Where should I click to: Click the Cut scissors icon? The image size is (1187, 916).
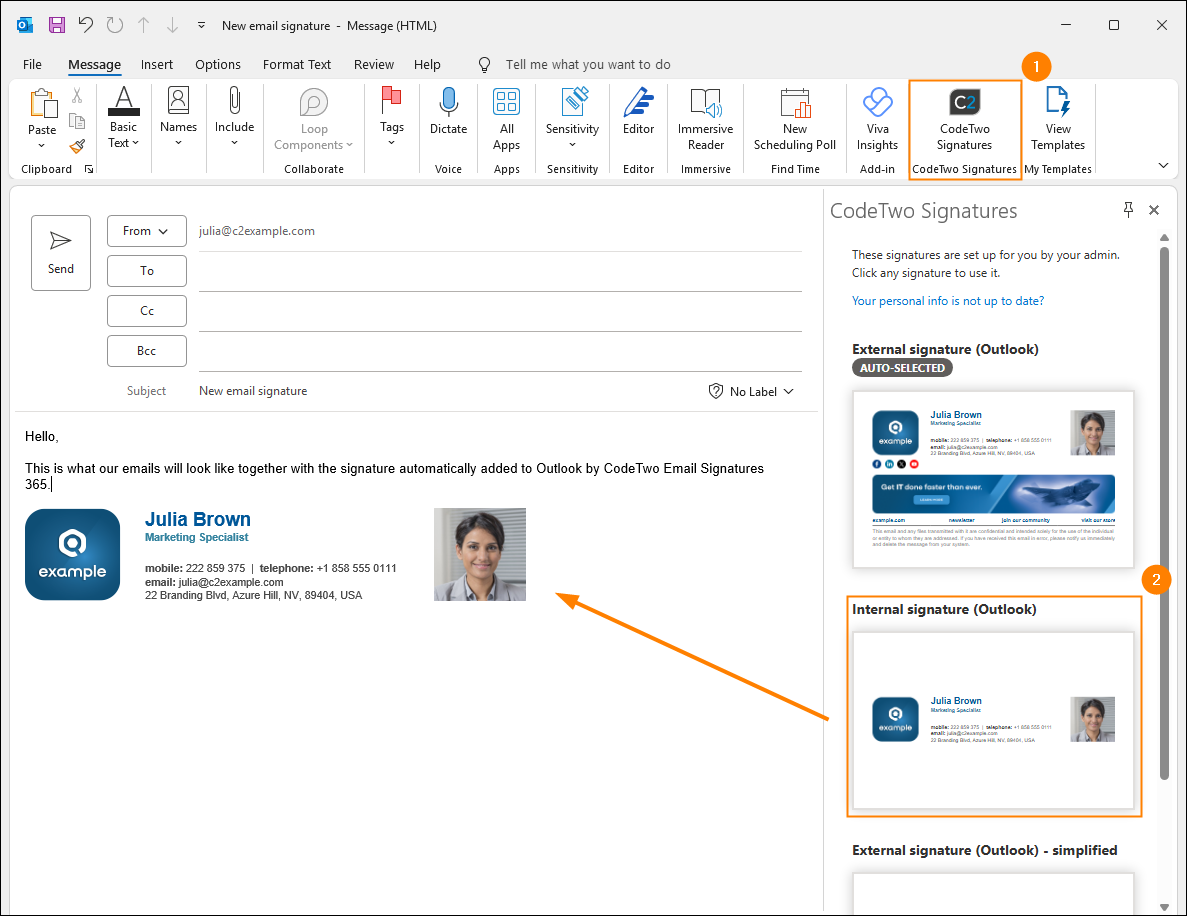pos(76,95)
